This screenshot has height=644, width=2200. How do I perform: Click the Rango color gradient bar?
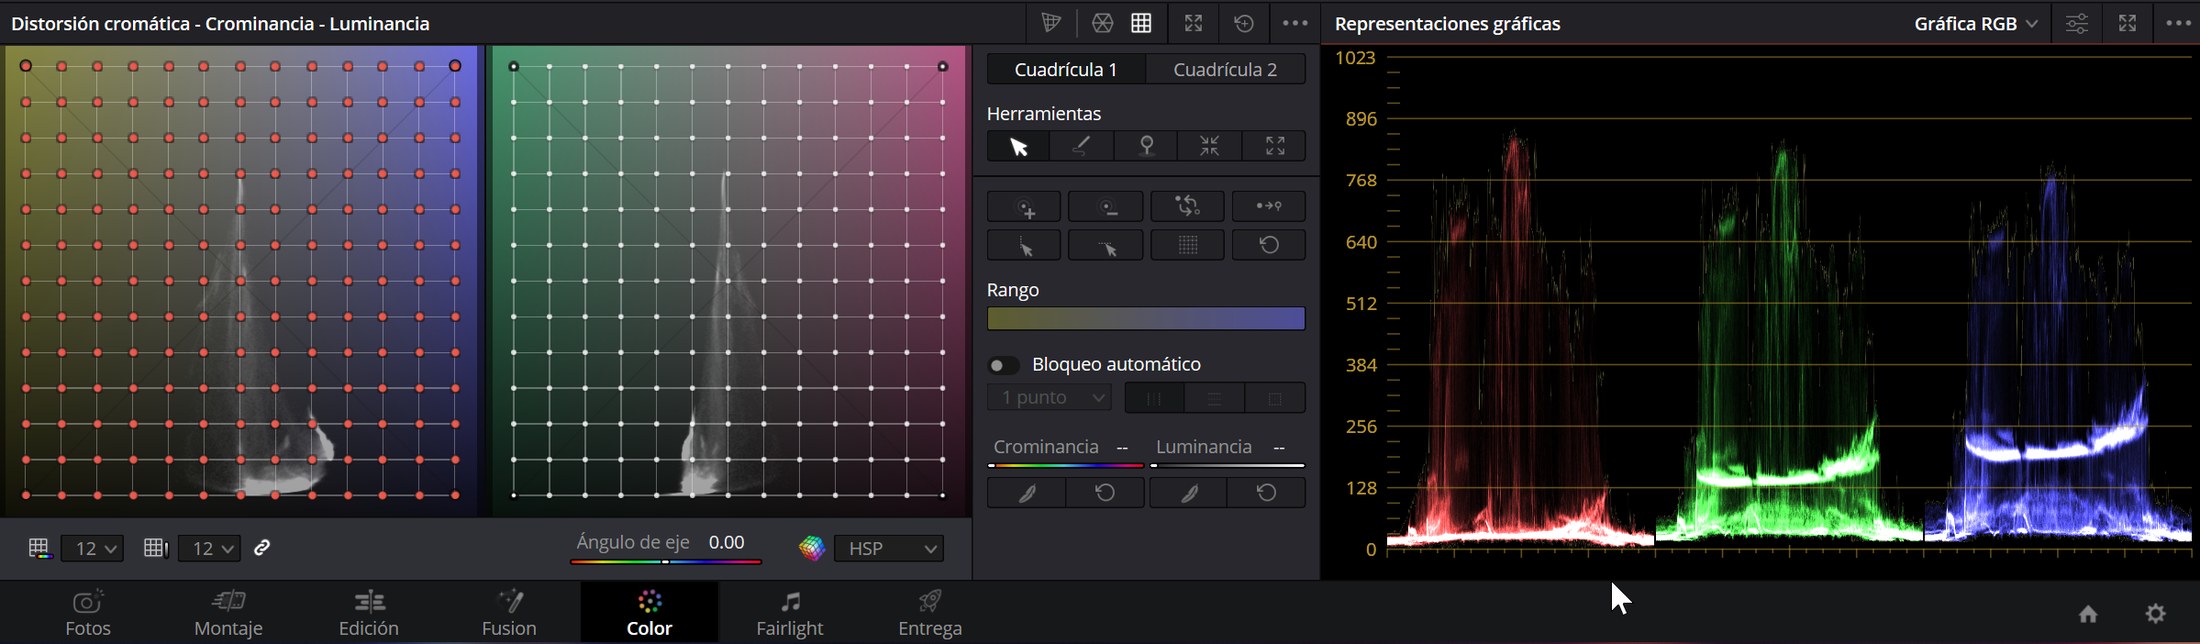(1146, 319)
